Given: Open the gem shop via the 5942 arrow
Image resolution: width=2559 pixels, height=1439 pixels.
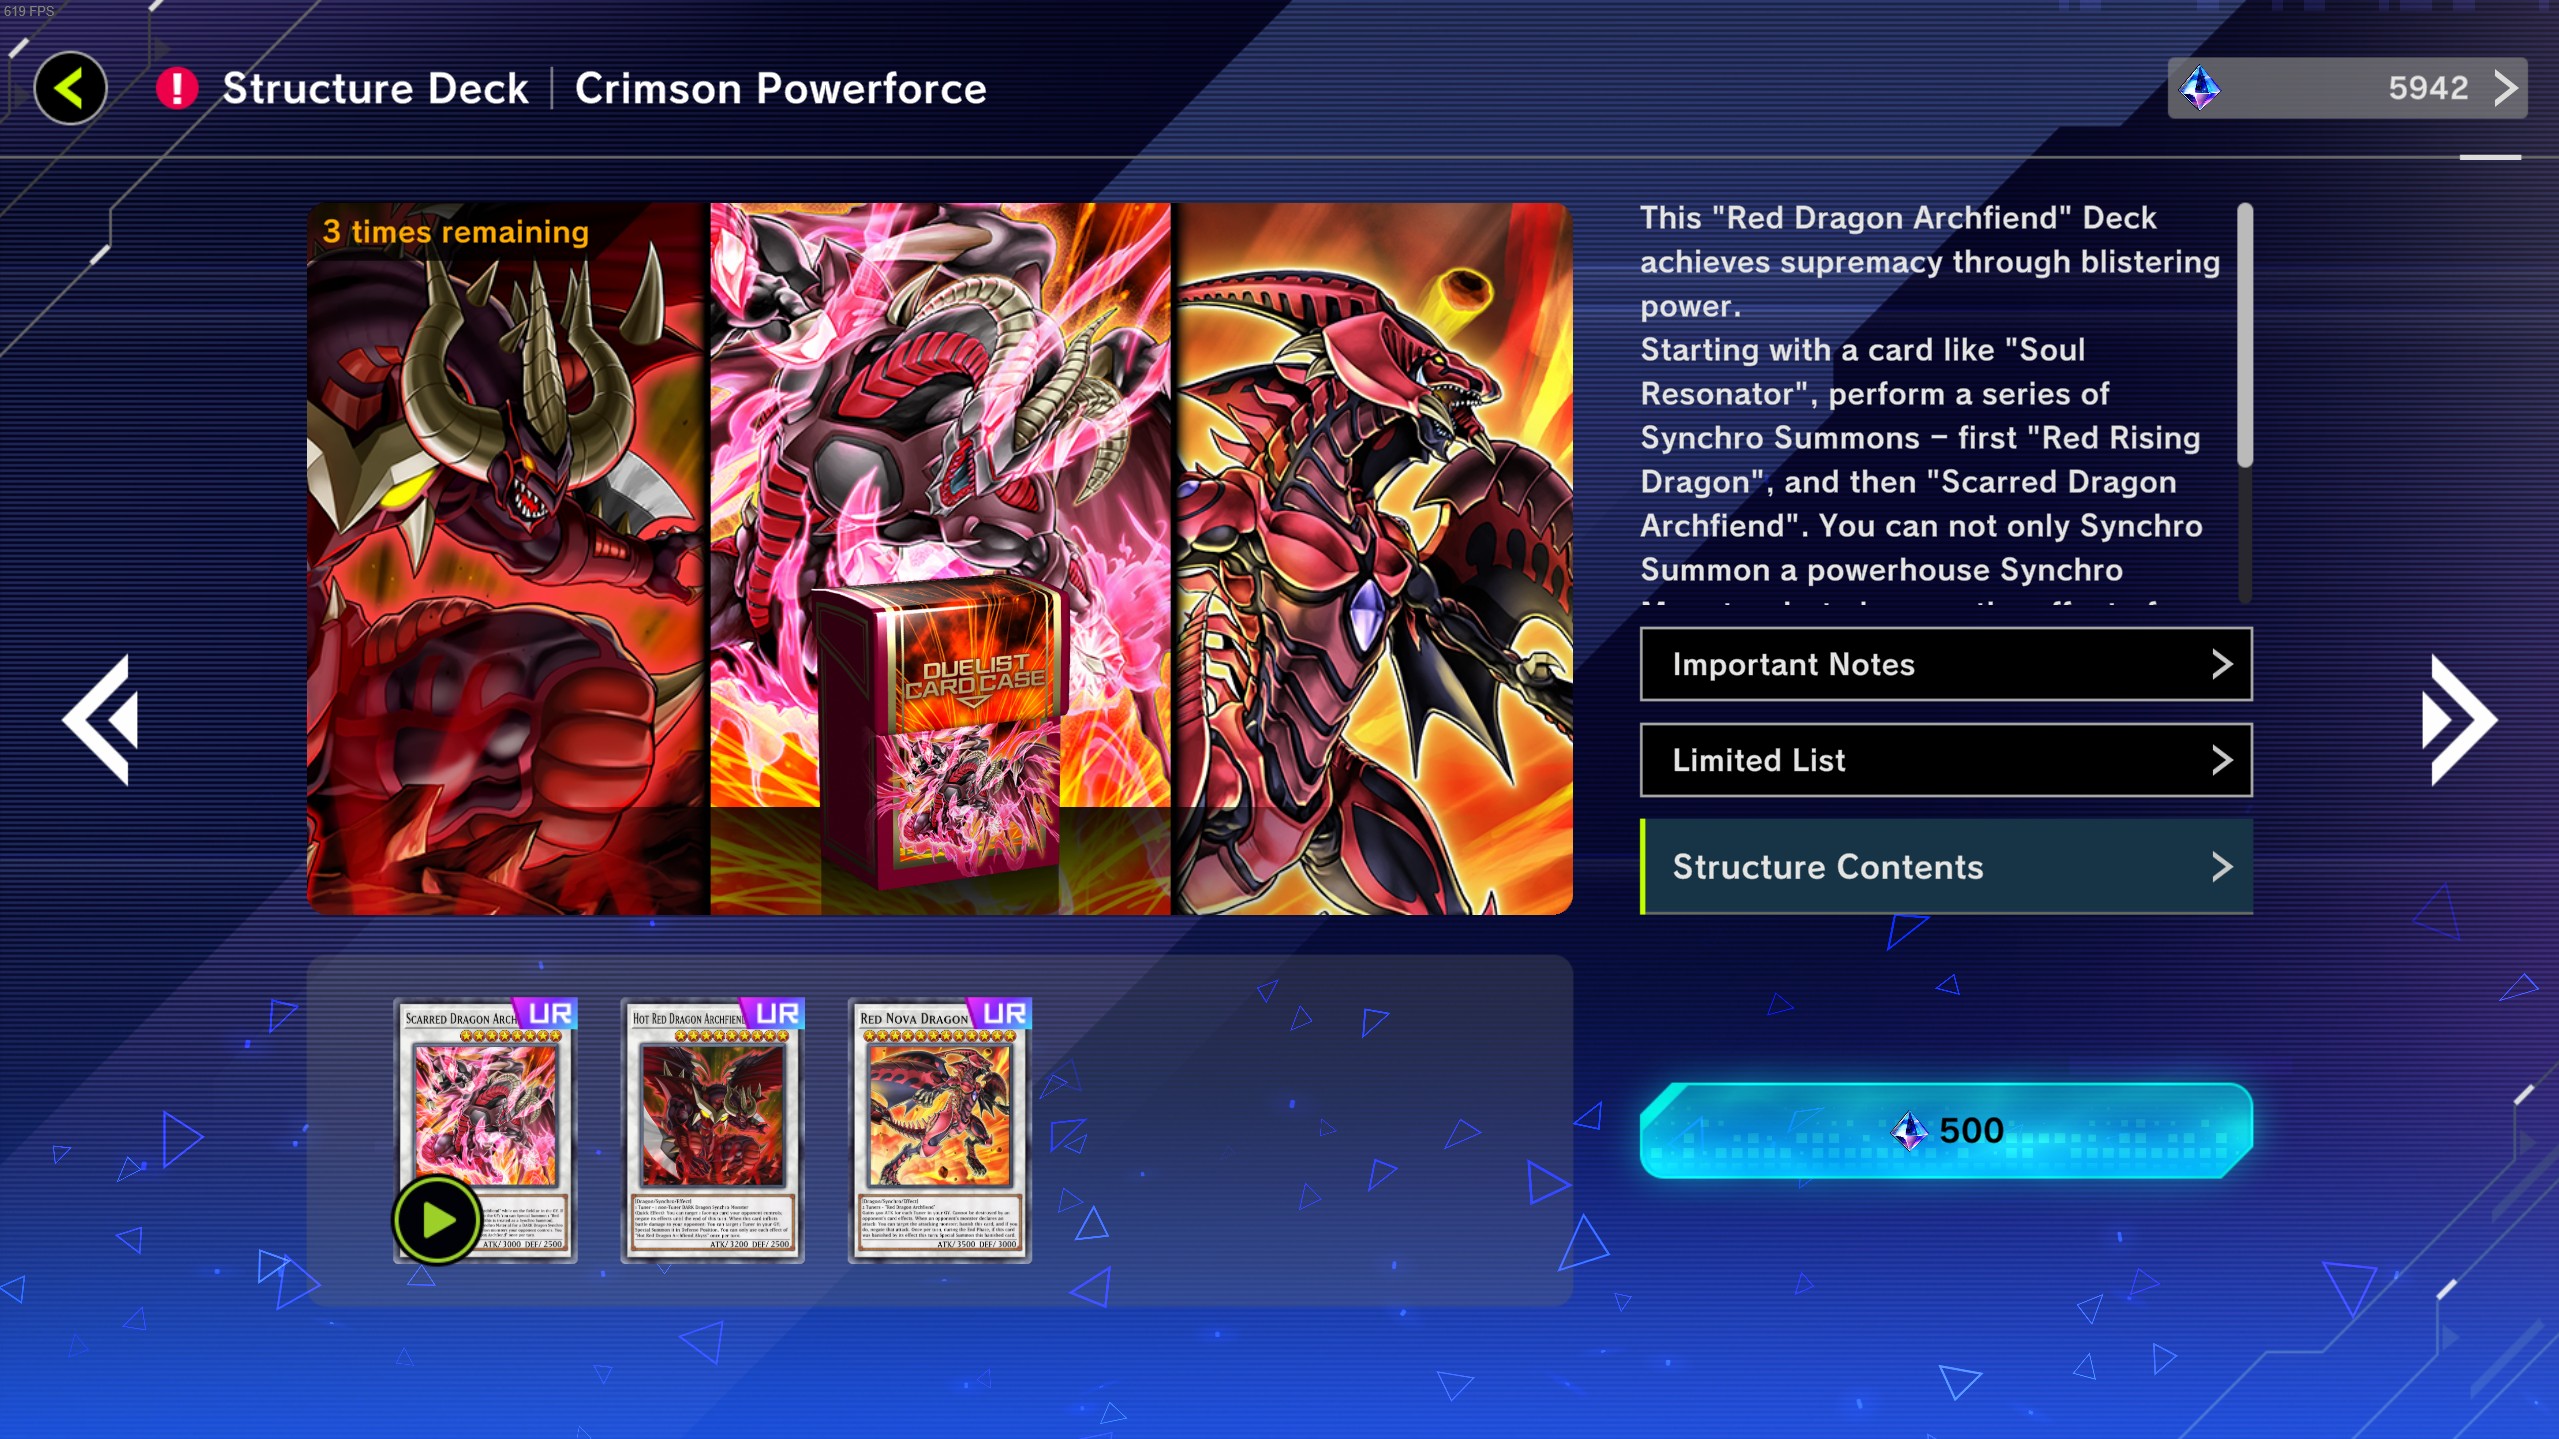Looking at the screenshot, I should click(x=2505, y=88).
